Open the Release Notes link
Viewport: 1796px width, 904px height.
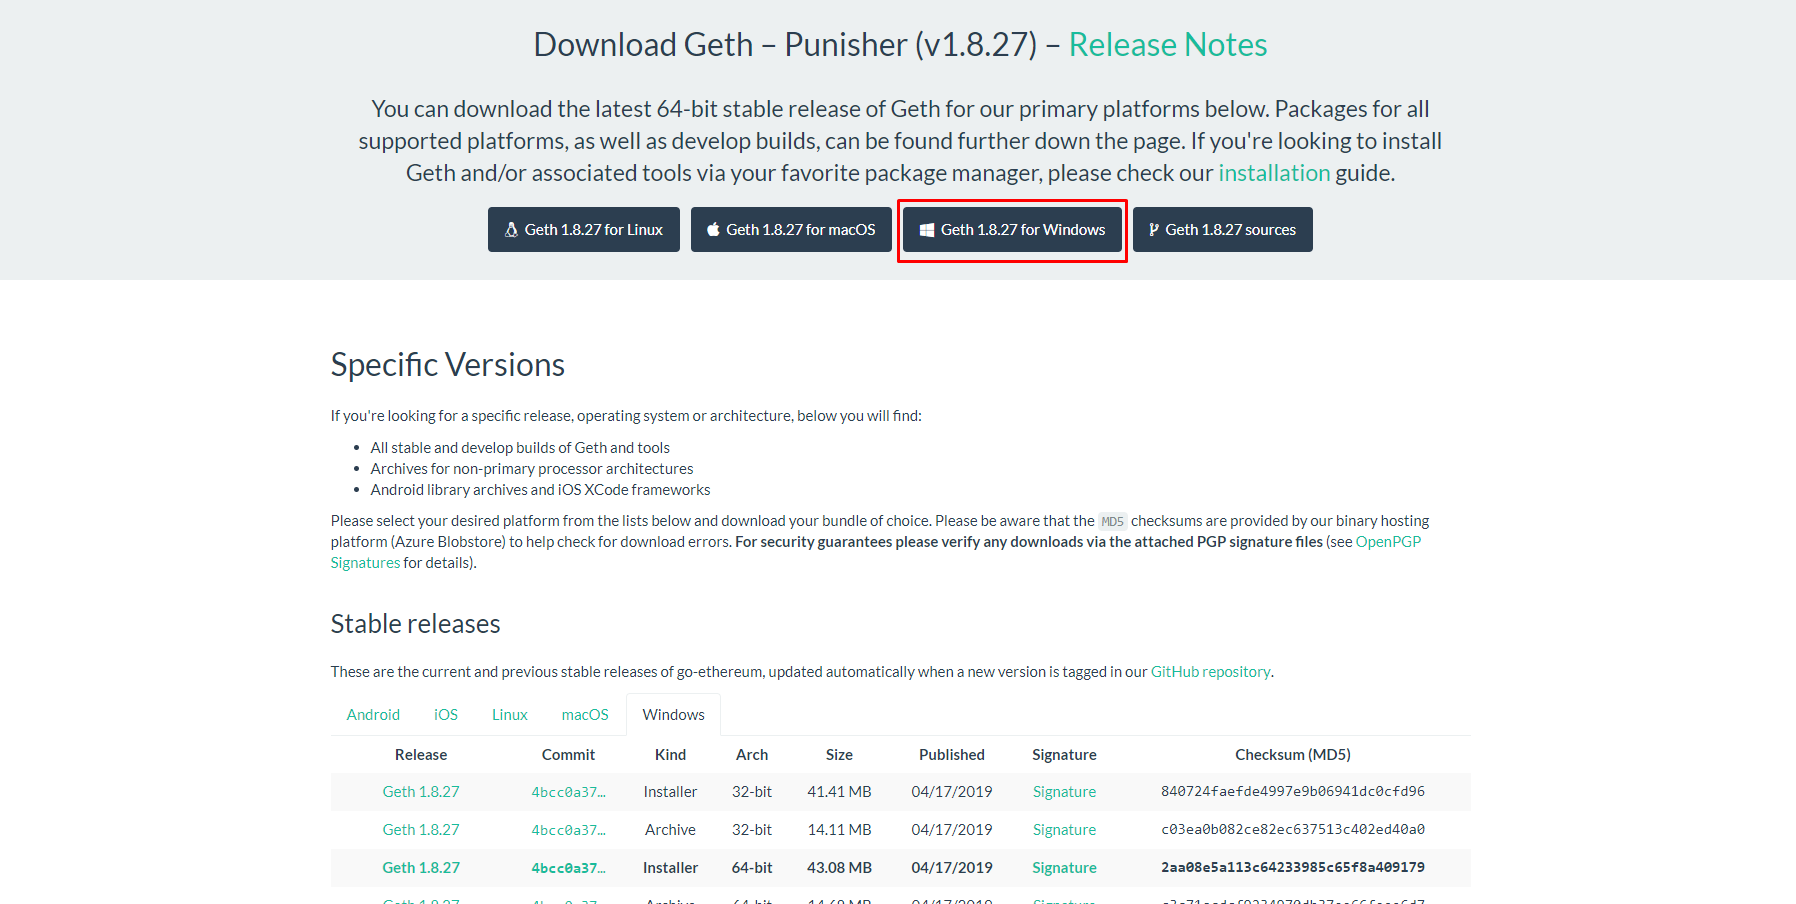pyautogui.click(x=1167, y=45)
